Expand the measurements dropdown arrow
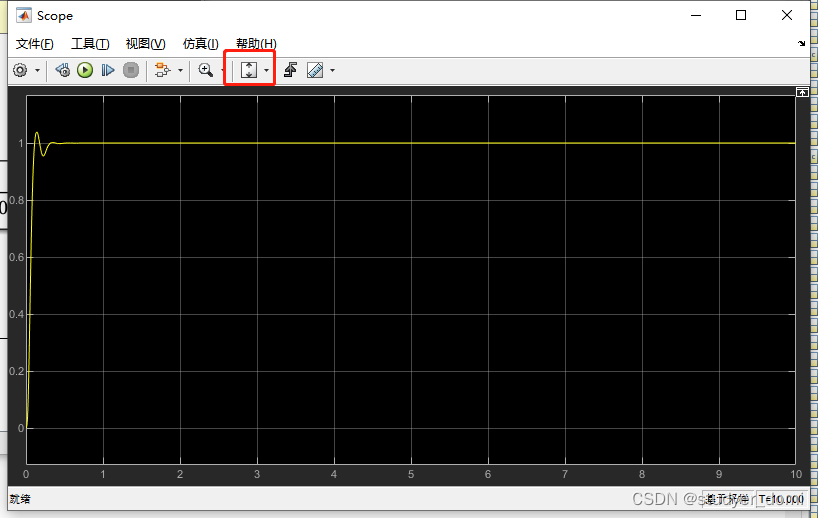818x518 pixels. [x=332, y=70]
